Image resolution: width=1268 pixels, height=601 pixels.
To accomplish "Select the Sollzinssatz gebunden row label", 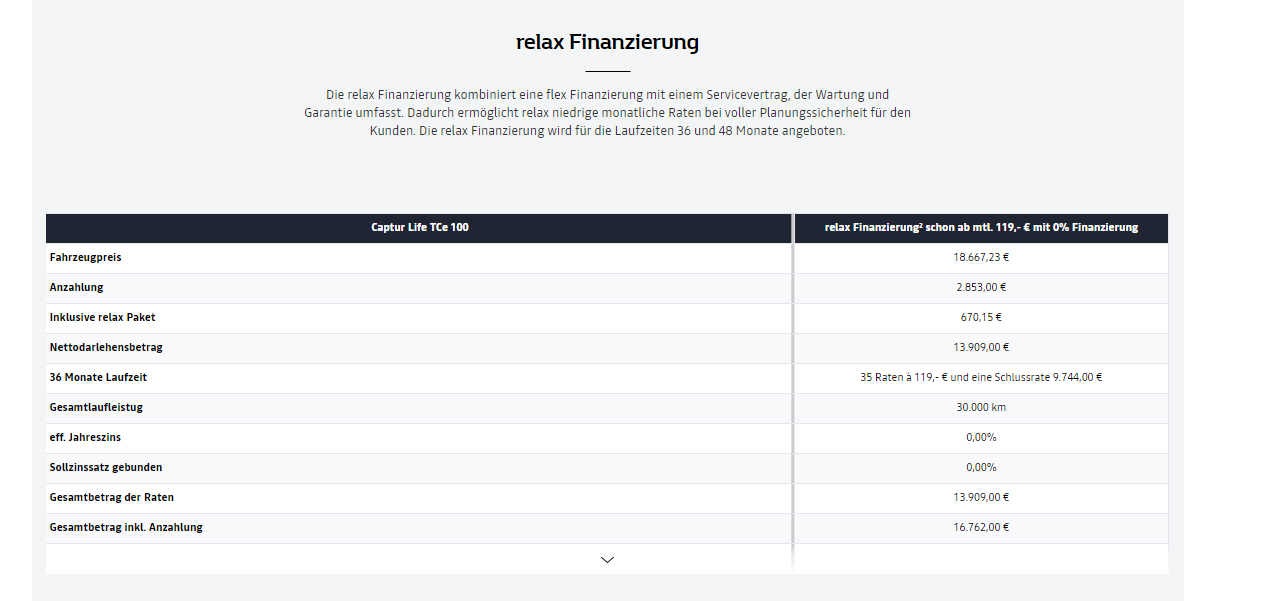I will coord(106,468).
